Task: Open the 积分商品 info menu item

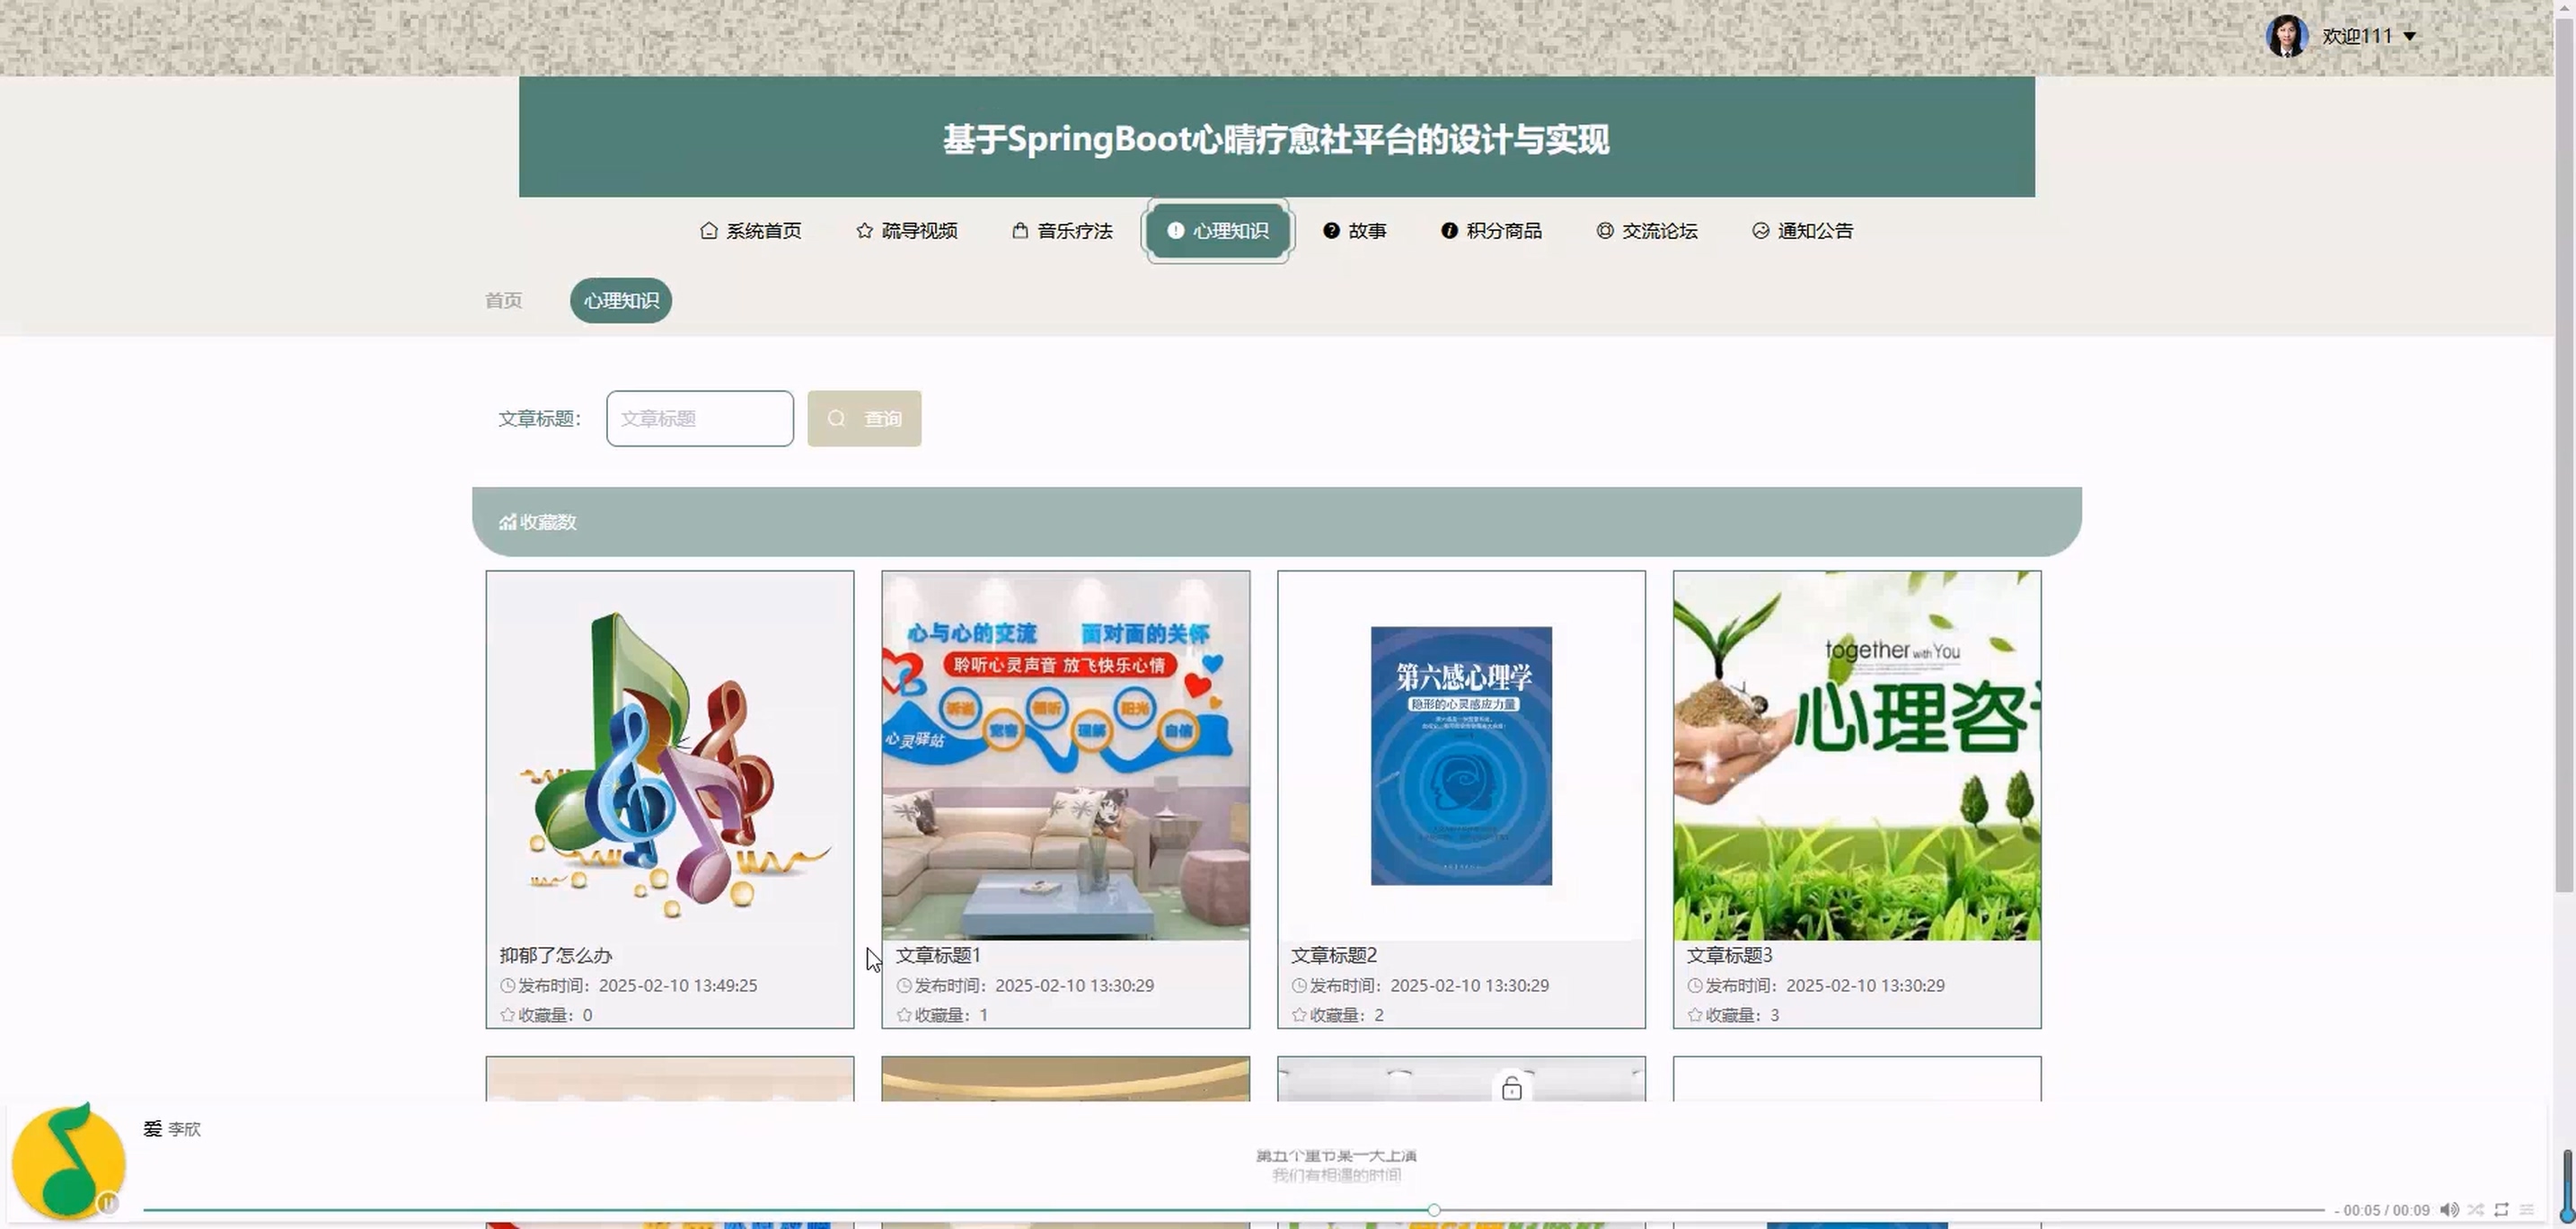Action: 1491,231
